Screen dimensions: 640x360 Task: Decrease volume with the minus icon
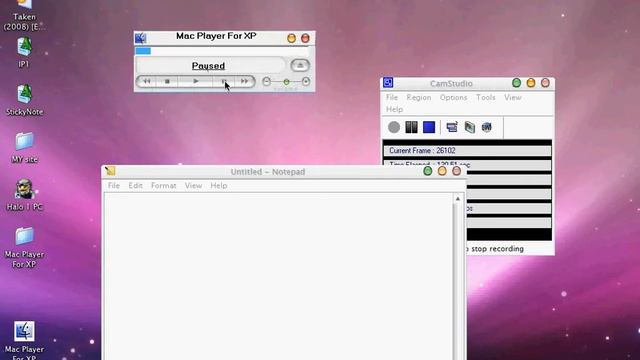[267, 81]
